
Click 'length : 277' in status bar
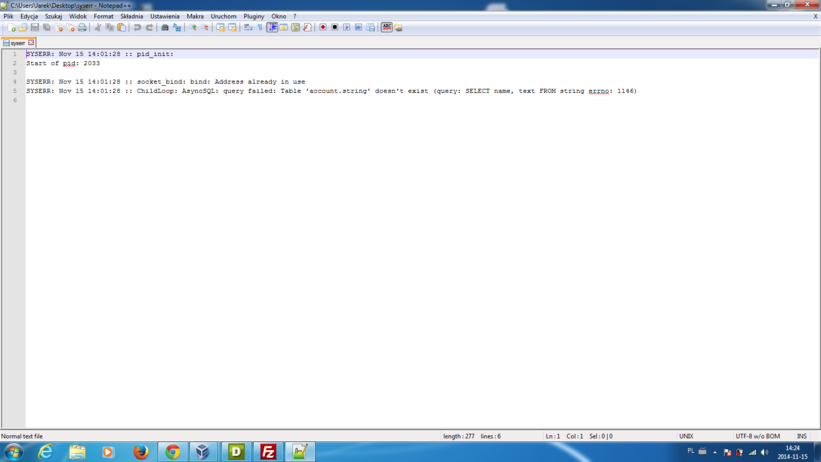(x=459, y=436)
